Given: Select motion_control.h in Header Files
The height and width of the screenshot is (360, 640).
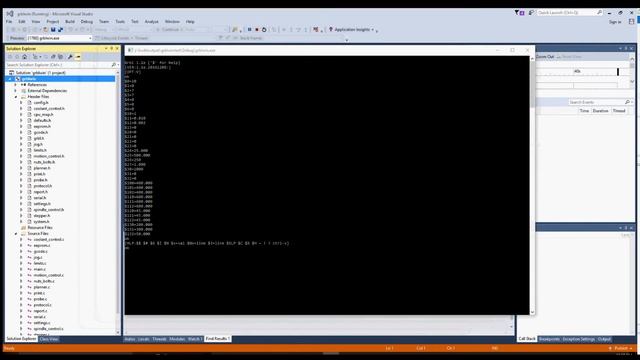Looking at the screenshot, I should (x=49, y=156).
